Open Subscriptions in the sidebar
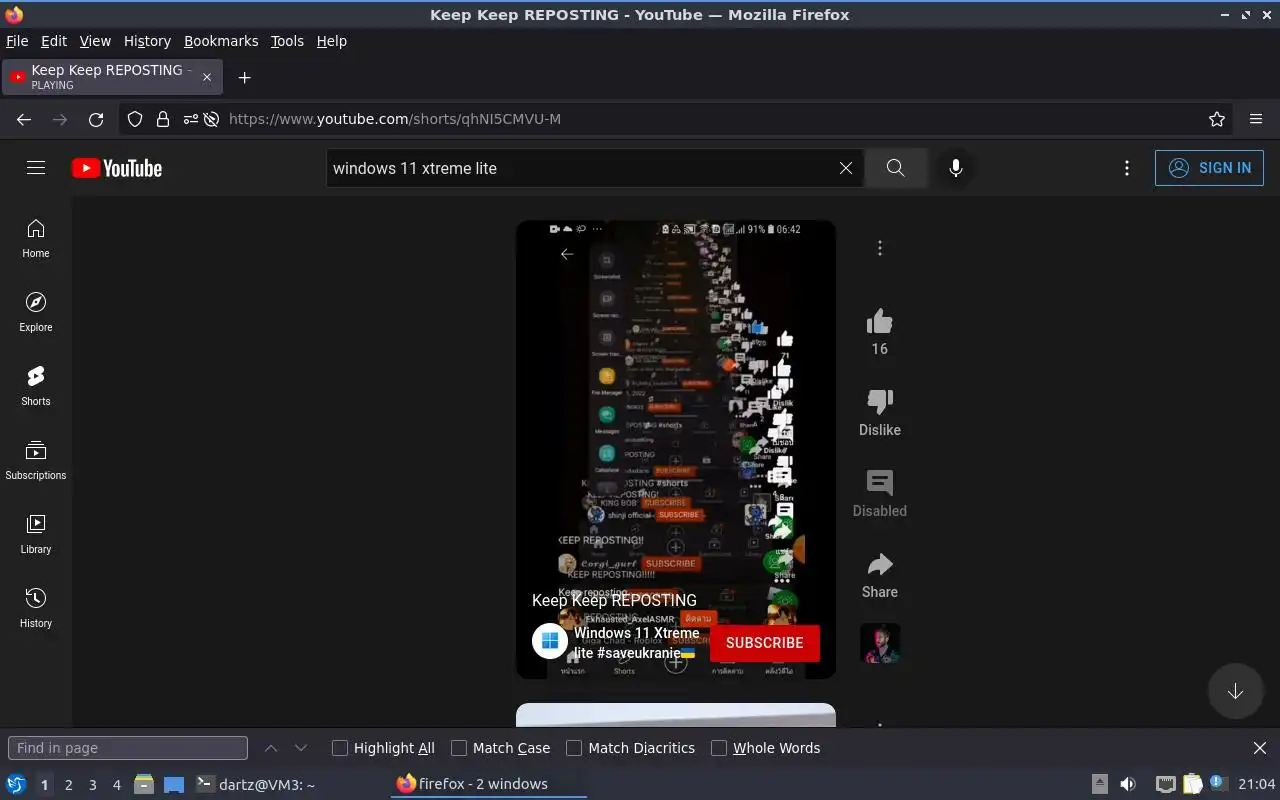1280x800 pixels. (36, 461)
